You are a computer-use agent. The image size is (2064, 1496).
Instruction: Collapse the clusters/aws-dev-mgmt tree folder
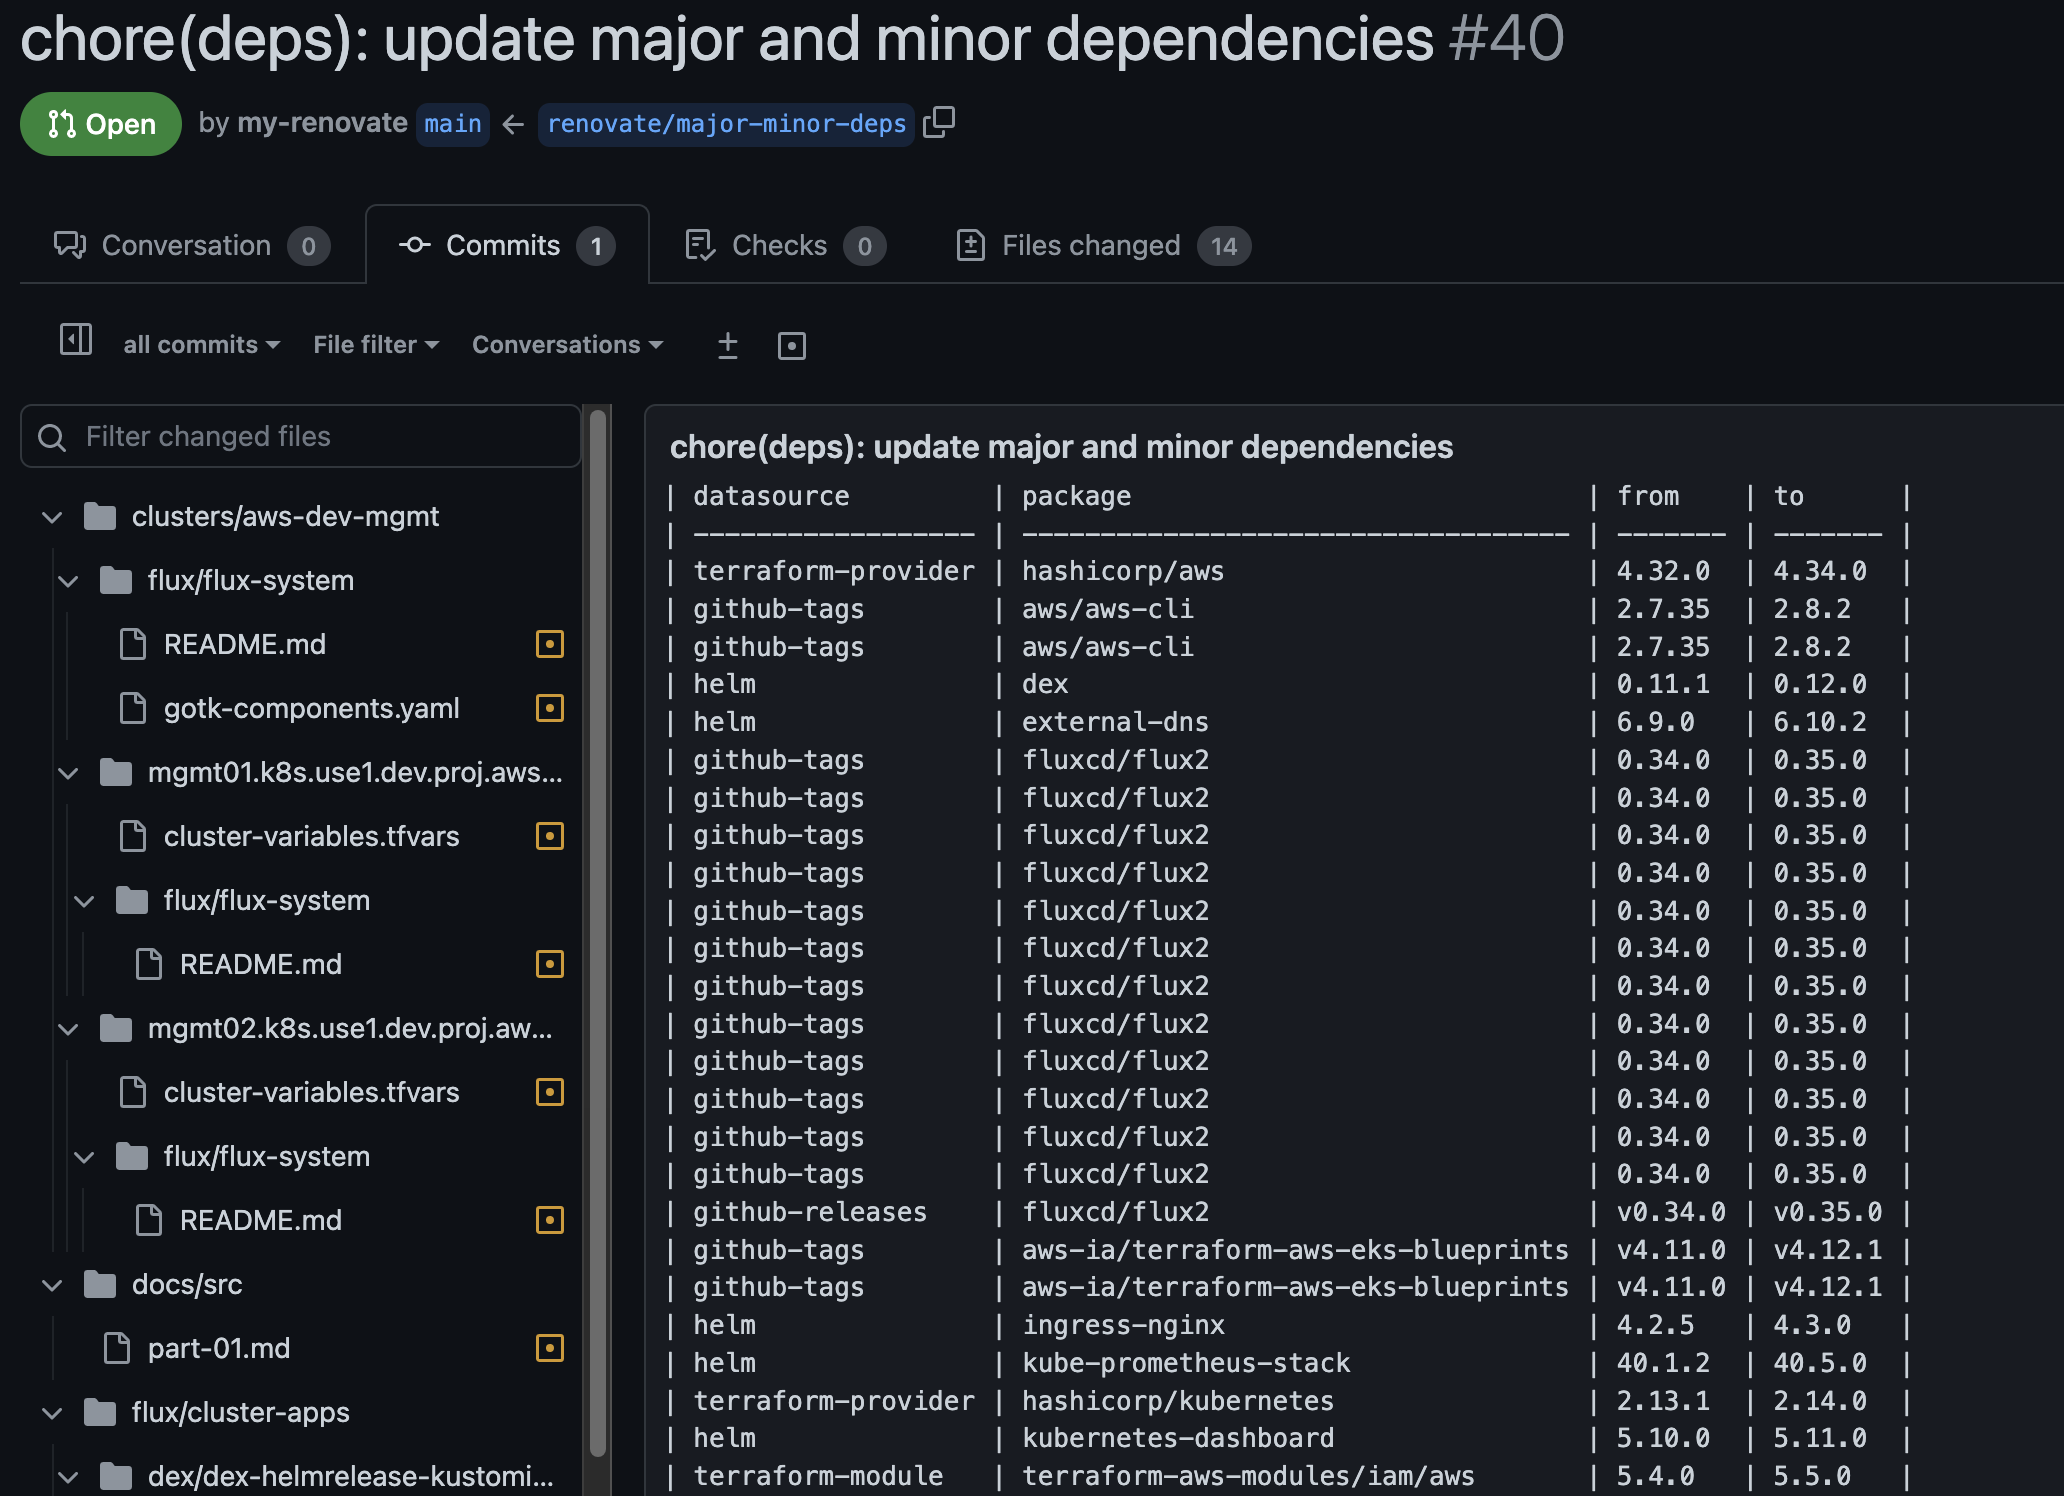pos(52,516)
